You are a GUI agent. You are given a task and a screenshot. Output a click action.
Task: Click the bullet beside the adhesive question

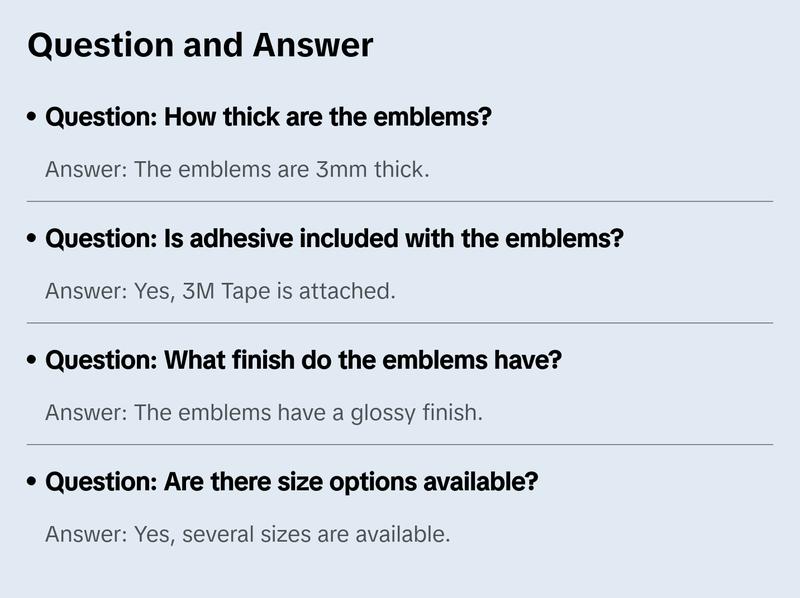(x=33, y=240)
